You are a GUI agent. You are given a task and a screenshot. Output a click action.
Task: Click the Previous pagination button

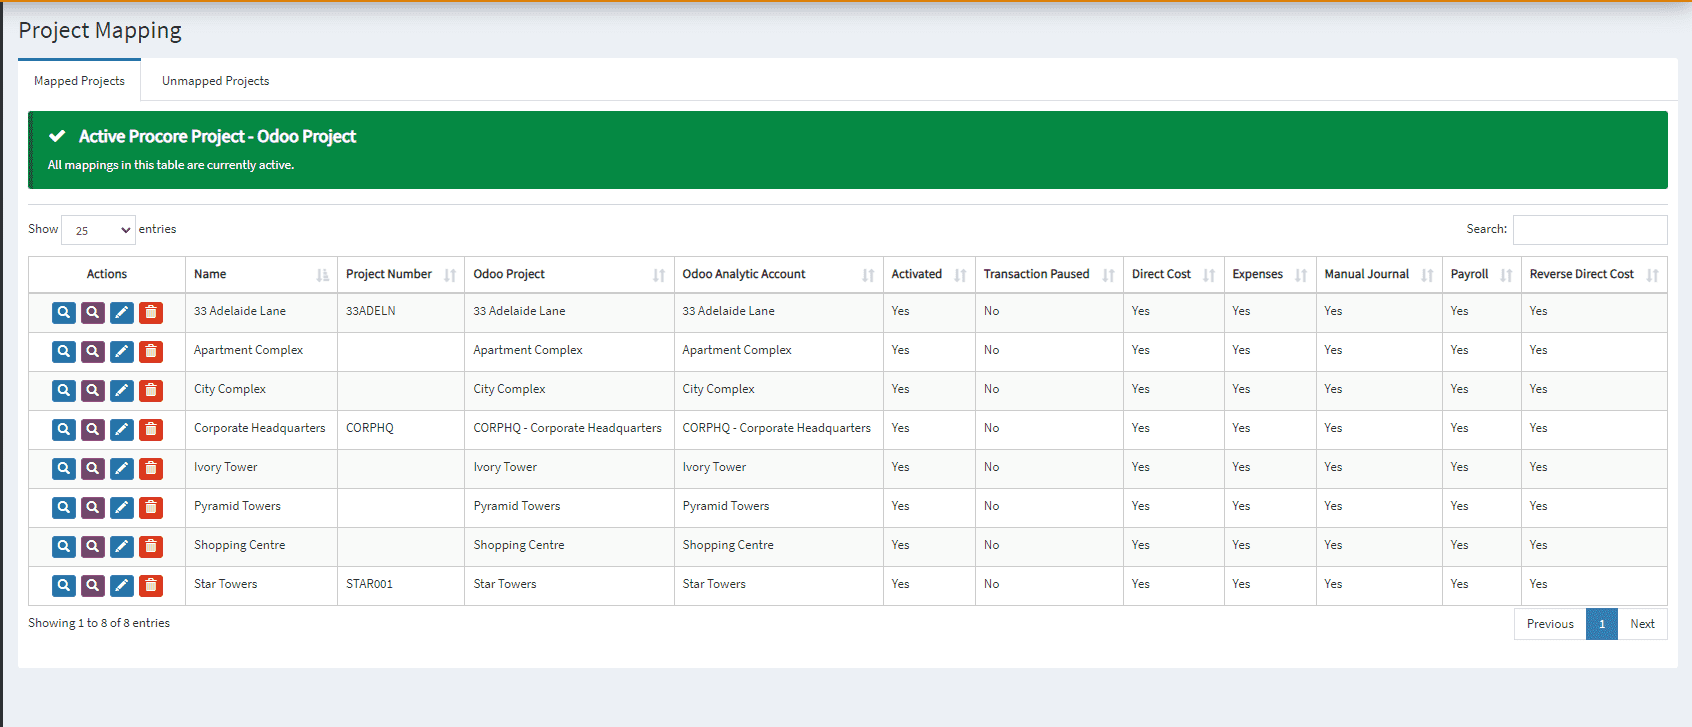[1549, 624]
